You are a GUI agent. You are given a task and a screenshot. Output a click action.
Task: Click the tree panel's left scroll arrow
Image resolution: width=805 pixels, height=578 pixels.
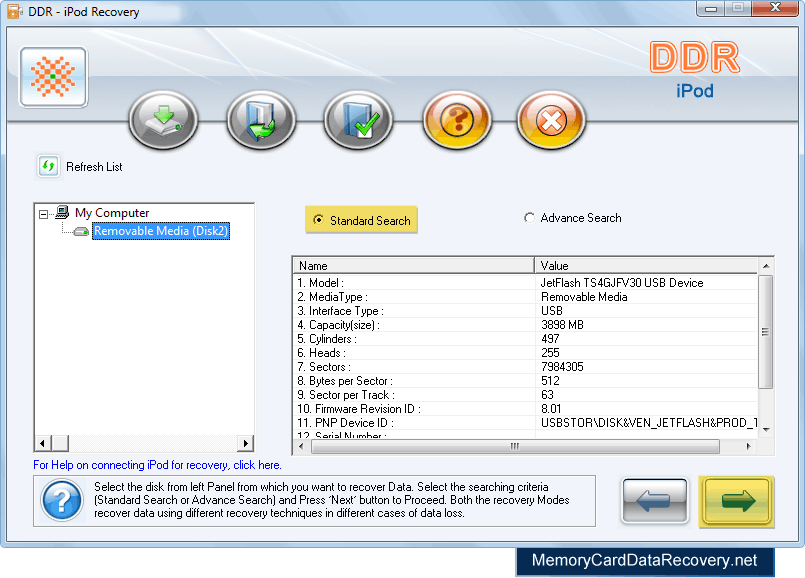(43, 443)
